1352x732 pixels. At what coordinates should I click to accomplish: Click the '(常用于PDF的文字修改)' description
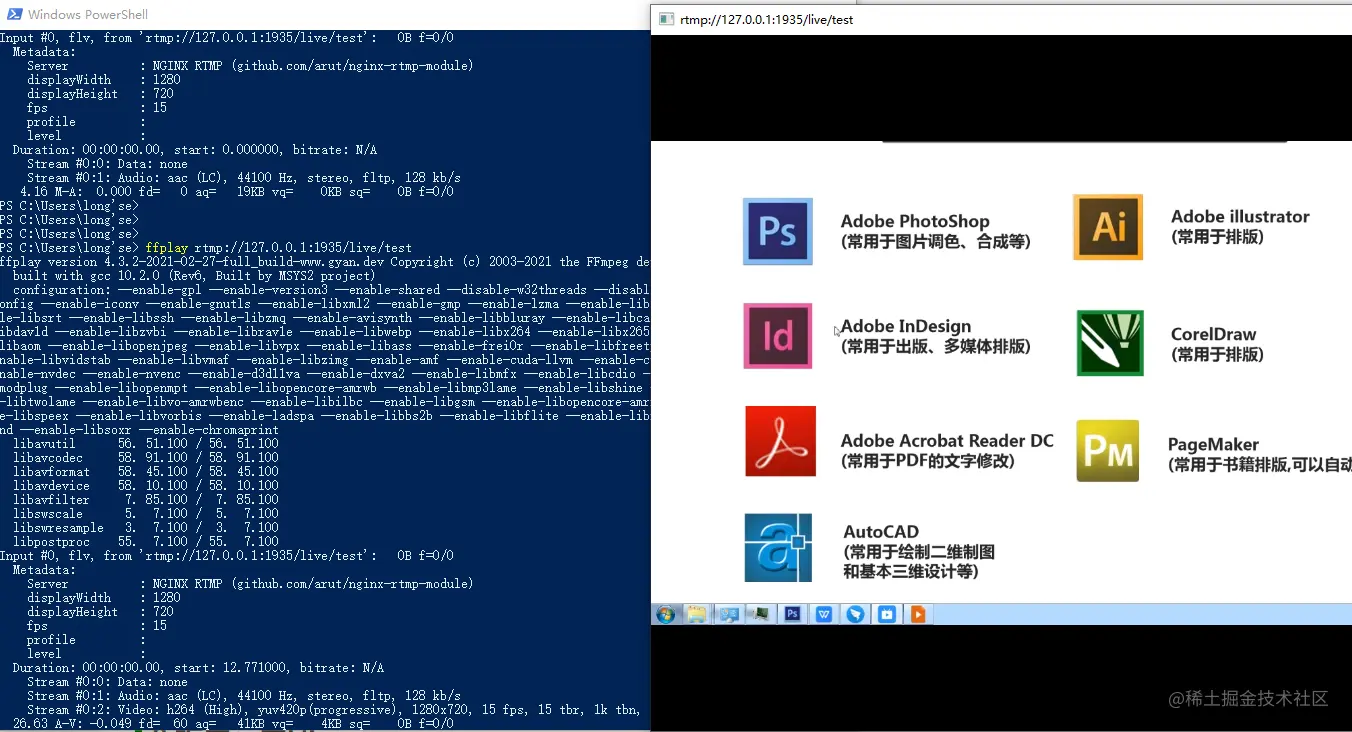click(928, 461)
